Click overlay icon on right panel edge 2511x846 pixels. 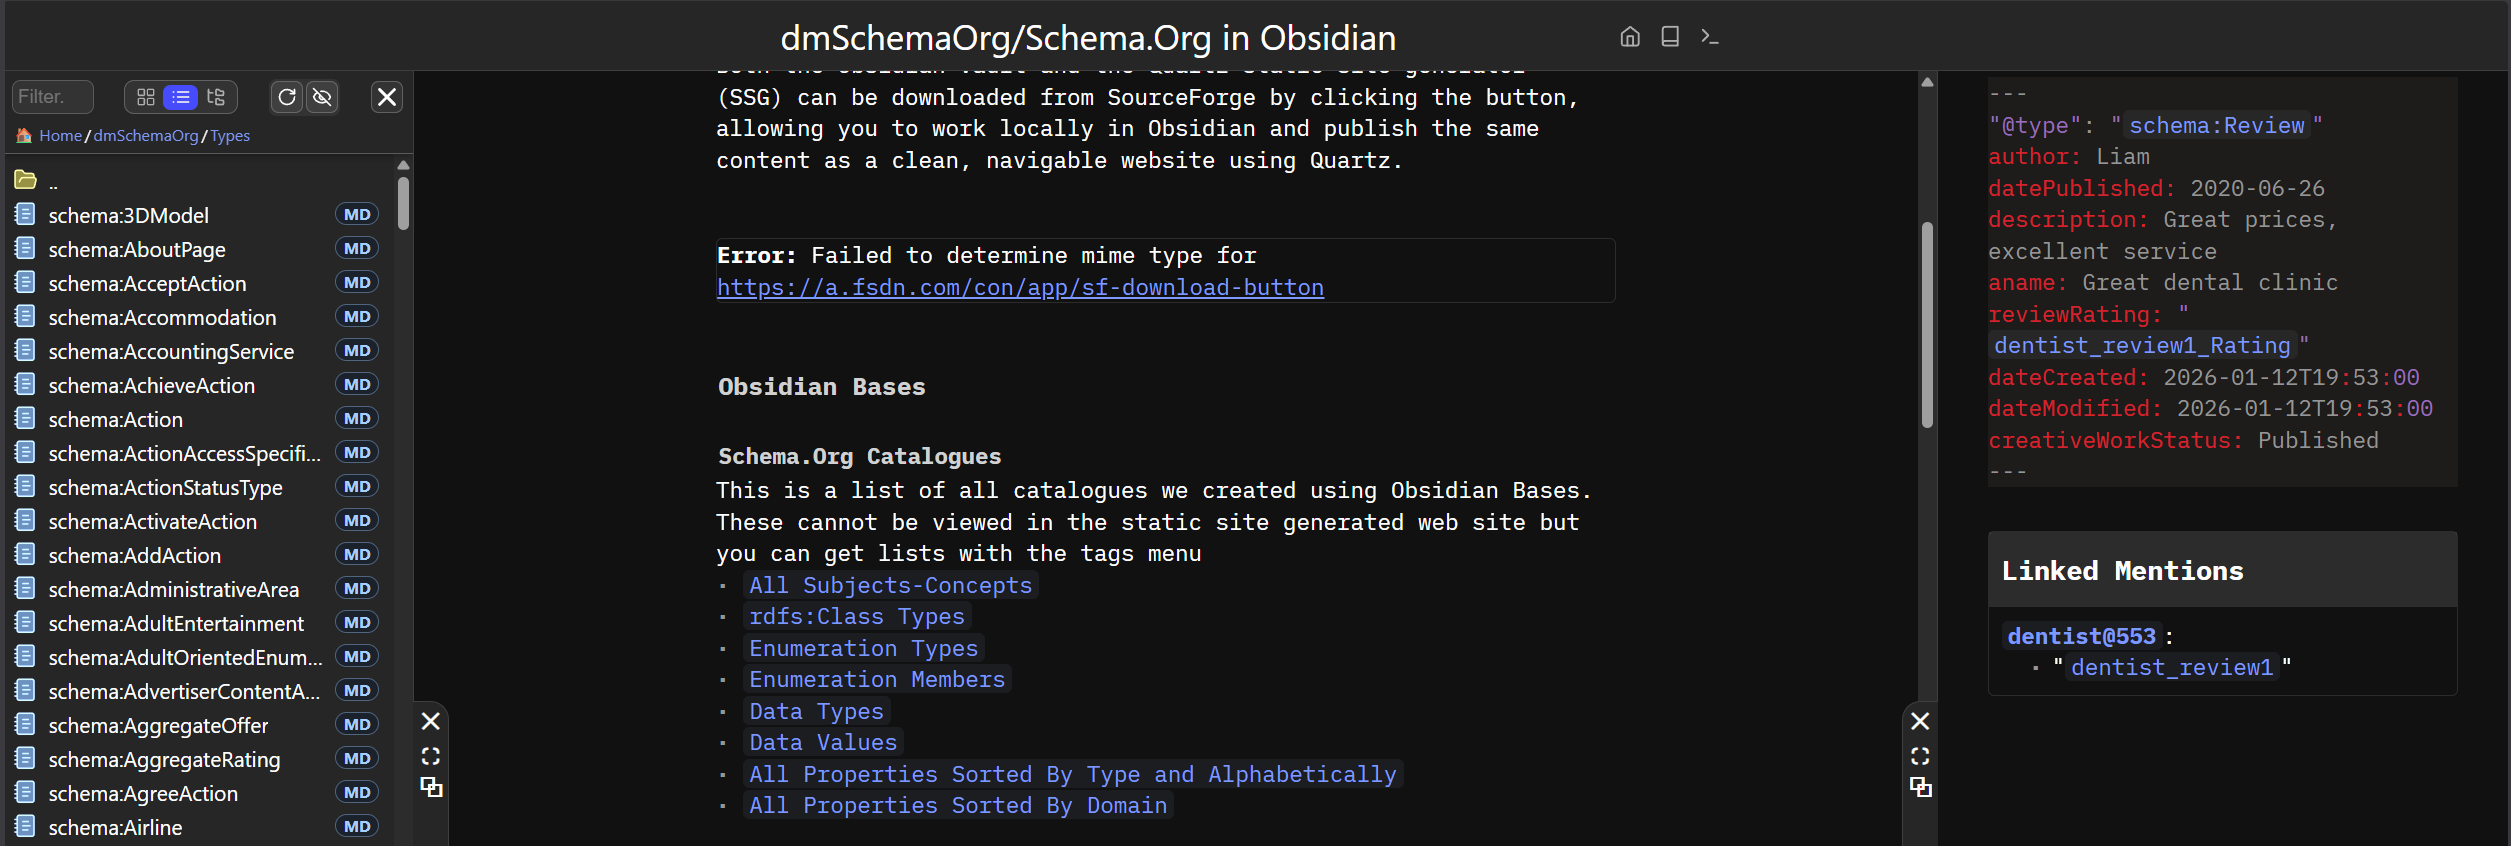tap(1920, 788)
